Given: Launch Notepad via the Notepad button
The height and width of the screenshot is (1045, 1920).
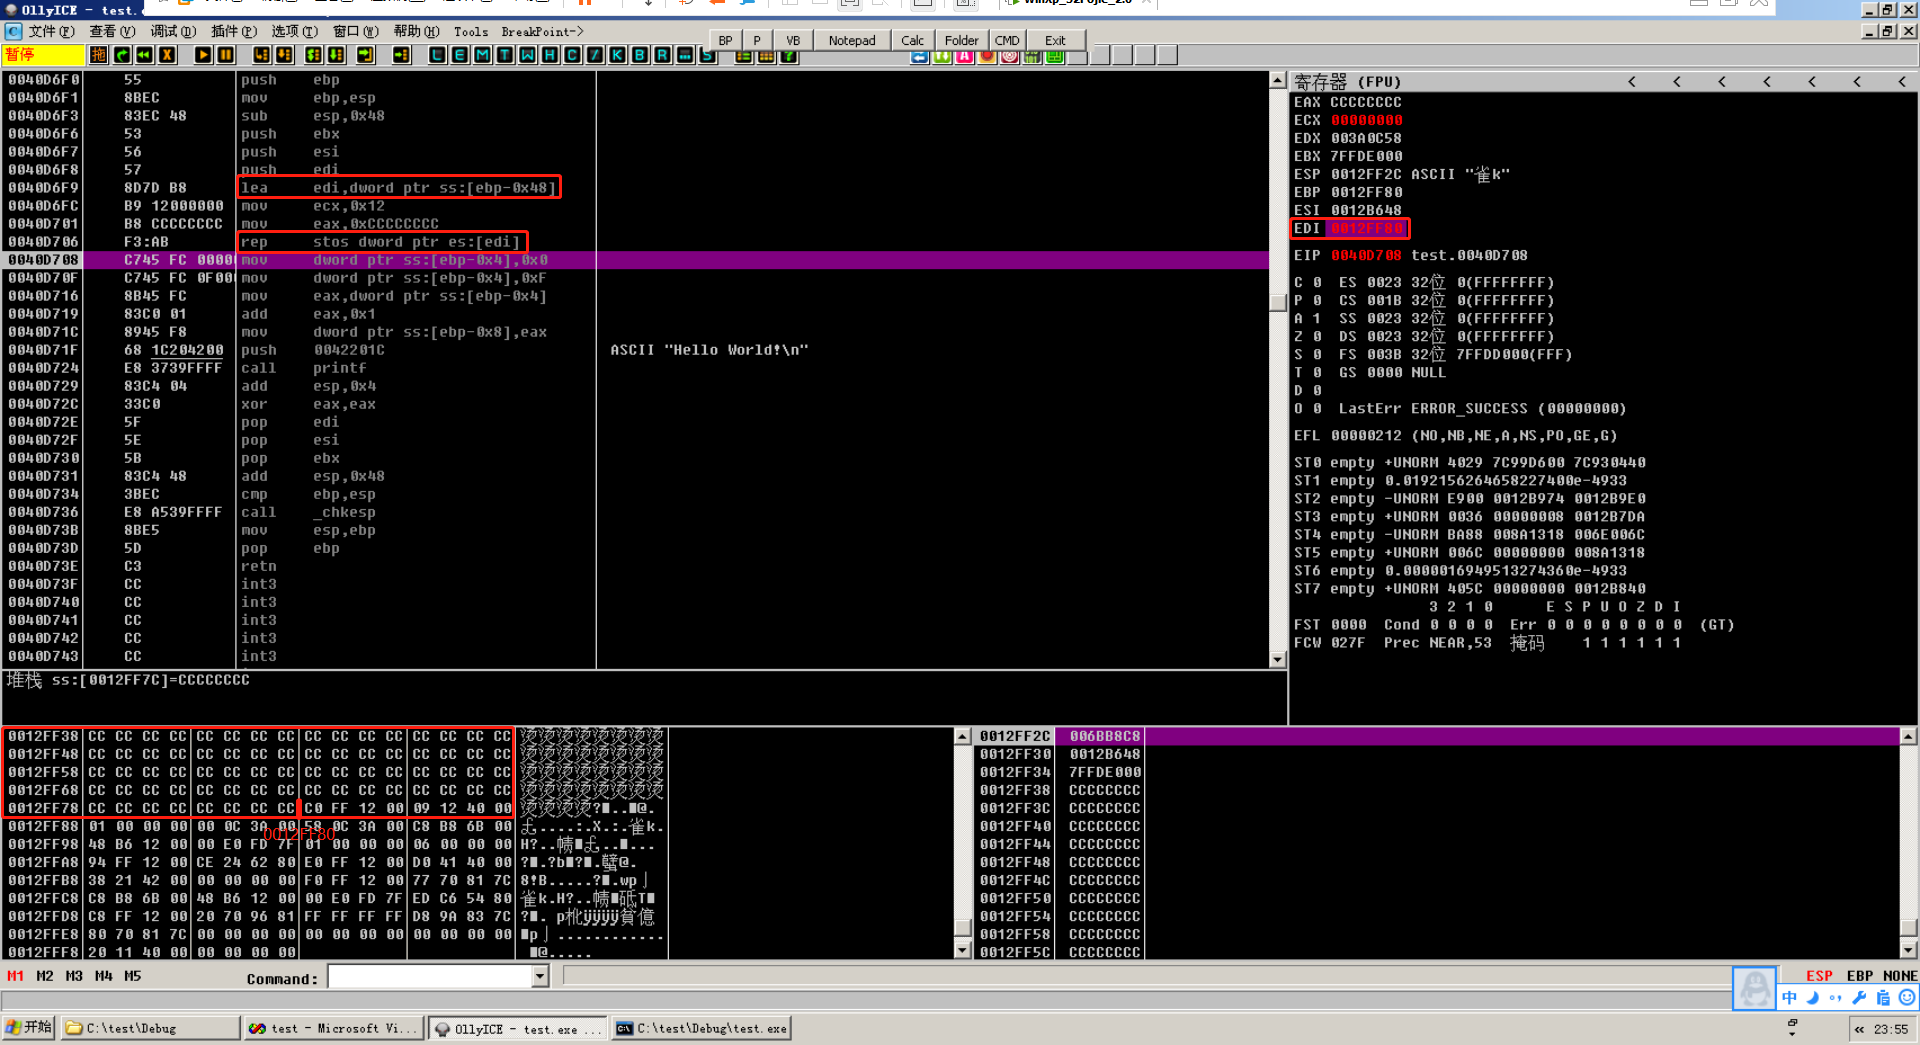Looking at the screenshot, I should point(852,40).
